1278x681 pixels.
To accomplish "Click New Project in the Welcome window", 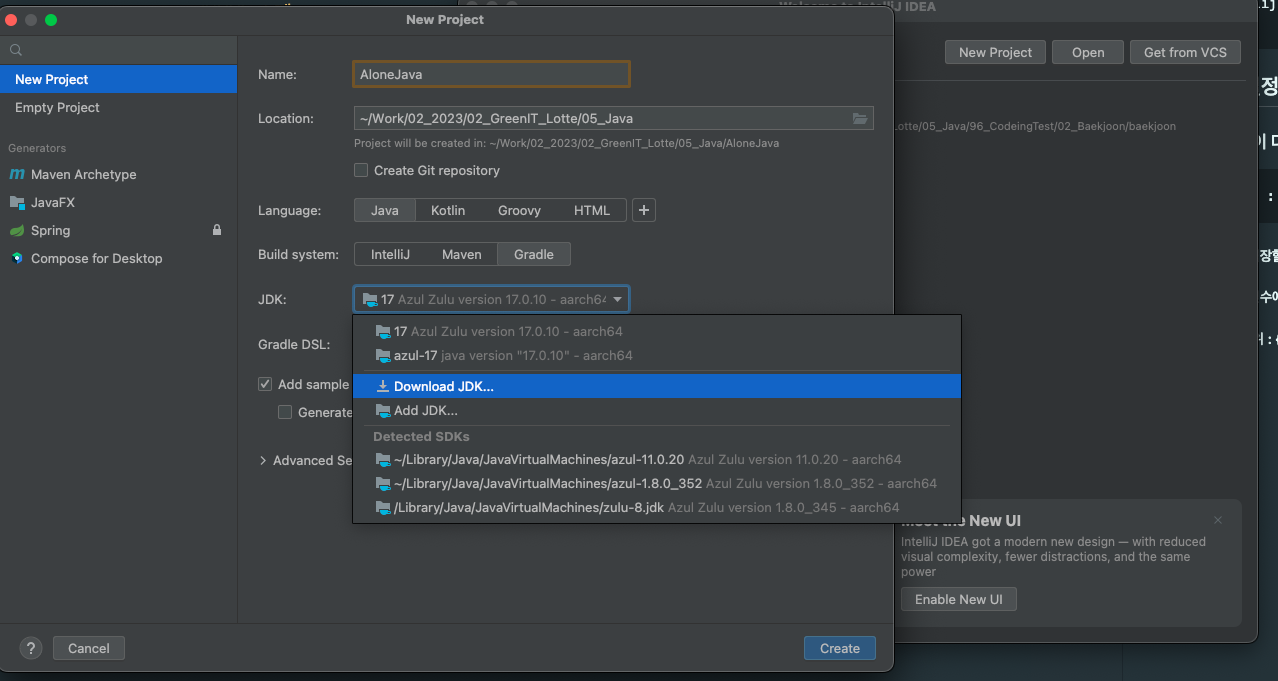I will pos(995,52).
